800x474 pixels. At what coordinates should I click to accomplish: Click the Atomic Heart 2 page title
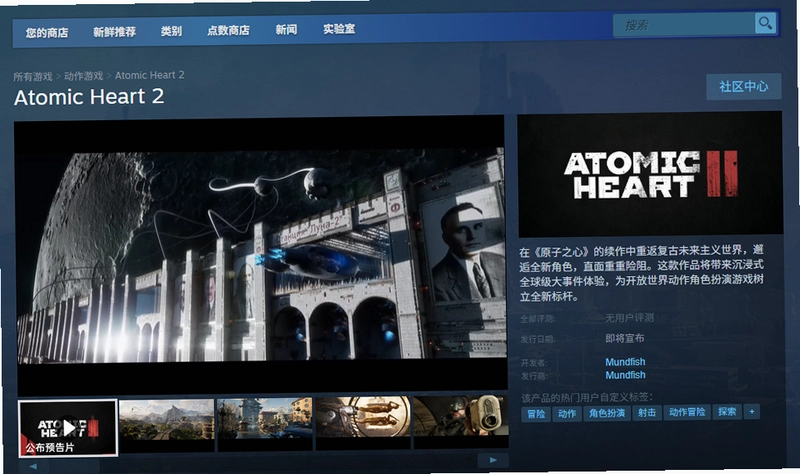tap(89, 97)
